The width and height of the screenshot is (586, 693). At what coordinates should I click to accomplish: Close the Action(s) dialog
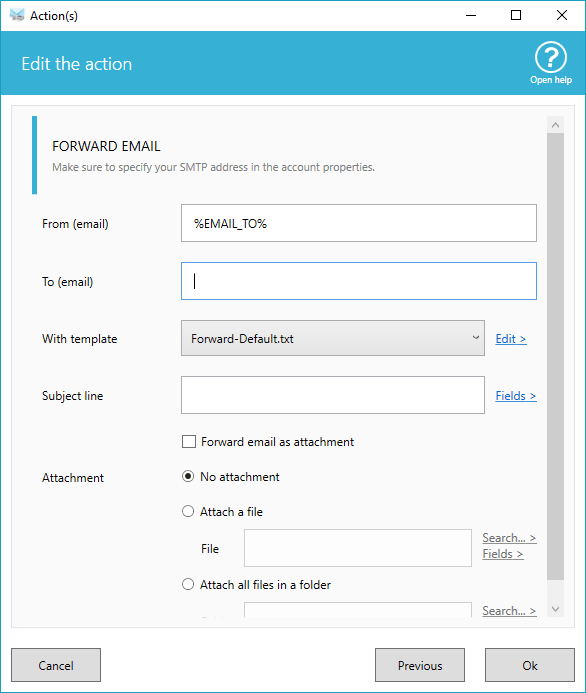tap(562, 15)
